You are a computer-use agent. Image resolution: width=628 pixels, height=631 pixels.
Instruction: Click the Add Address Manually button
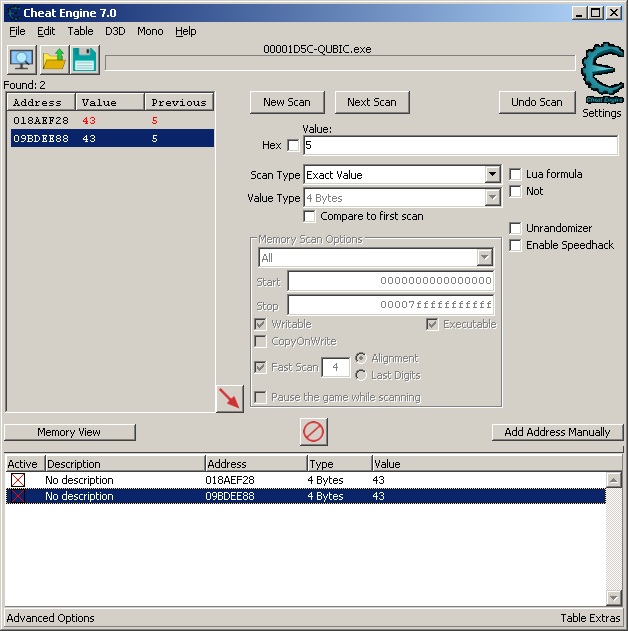click(557, 432)
